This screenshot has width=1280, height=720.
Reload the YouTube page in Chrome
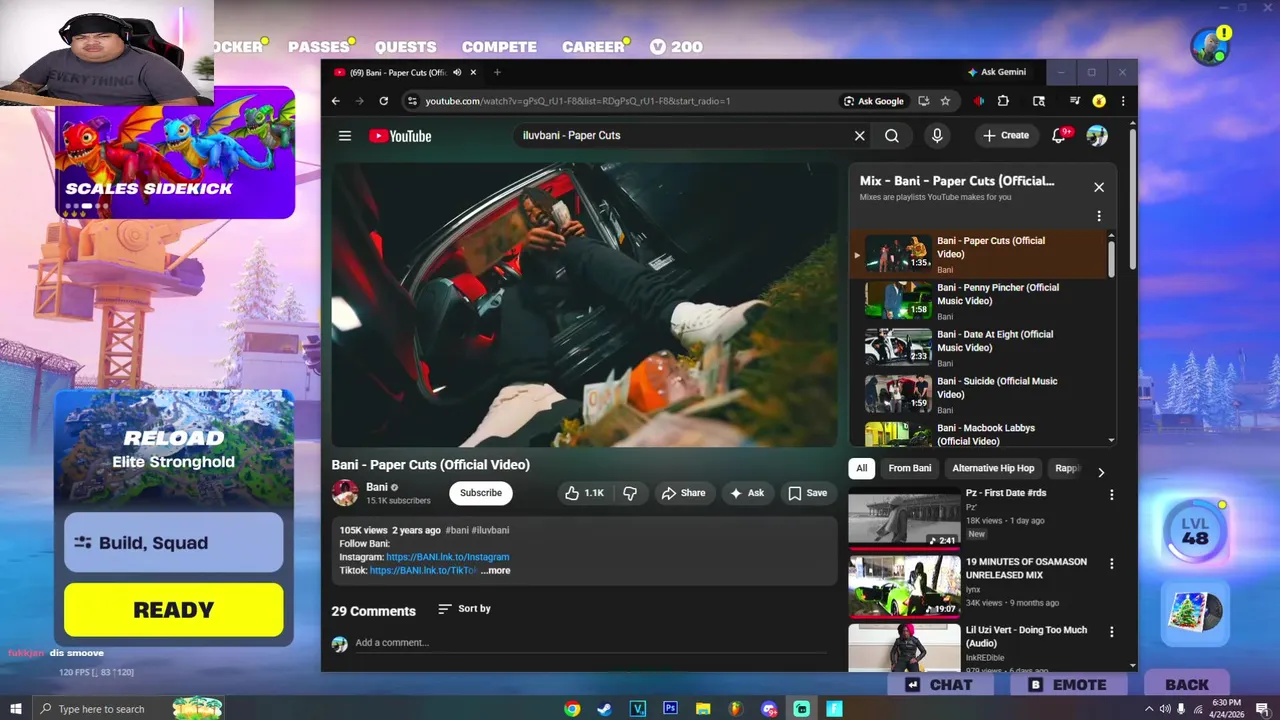pyautogui.click(x=383, y=101)
